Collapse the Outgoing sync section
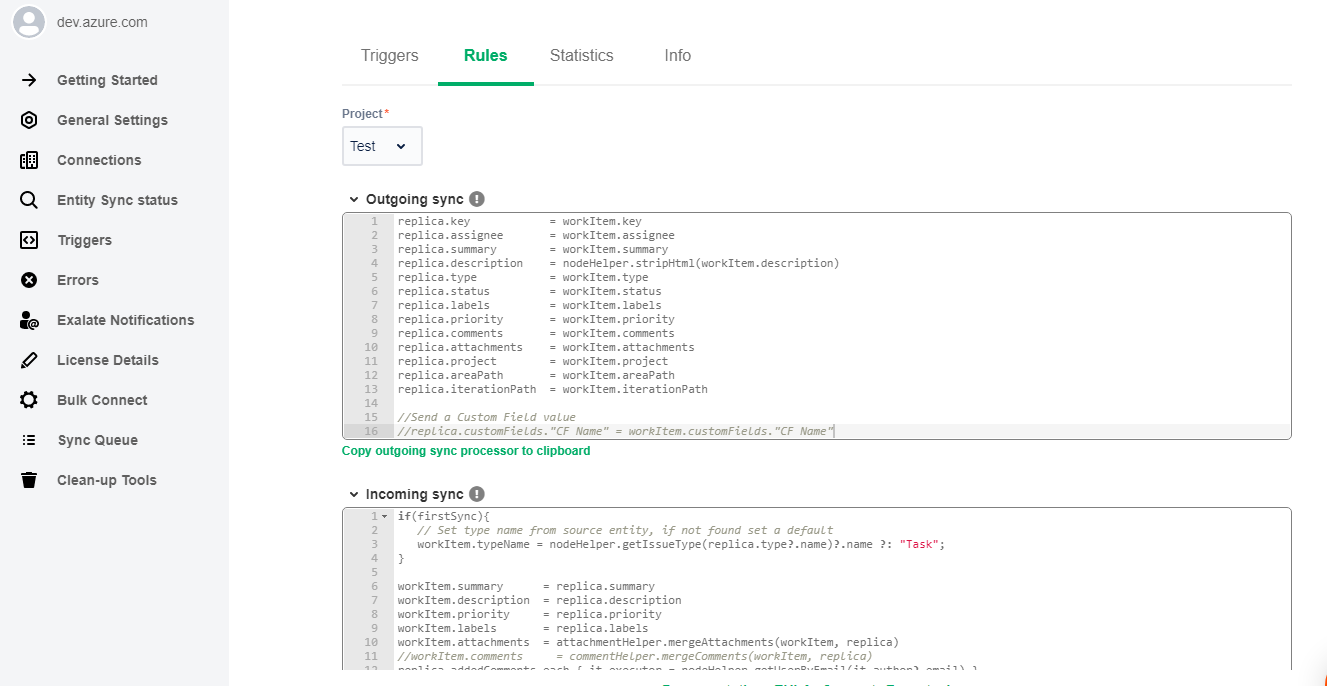The image size is (1327, 686). coord(354,200)
